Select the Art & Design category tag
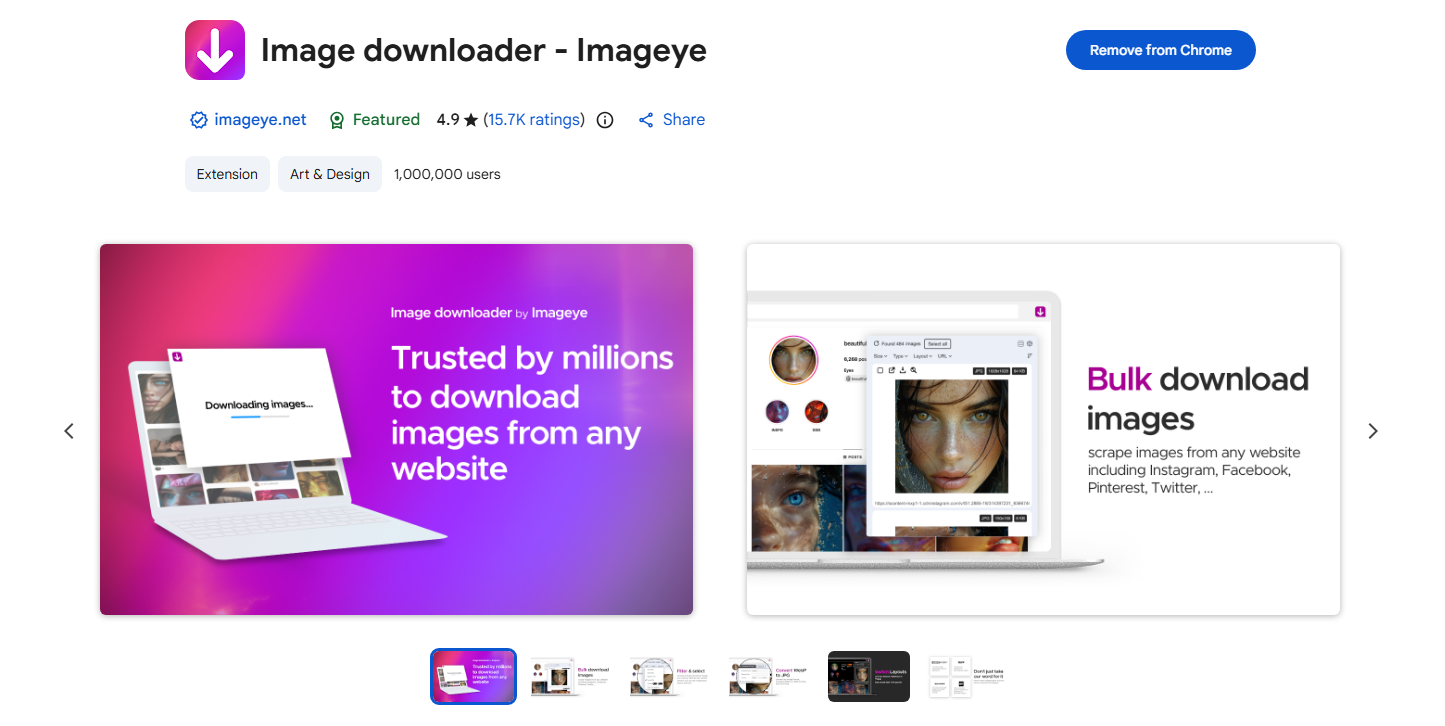Image resolution: width=1445 pixels, height=726 pixels. 330,173
